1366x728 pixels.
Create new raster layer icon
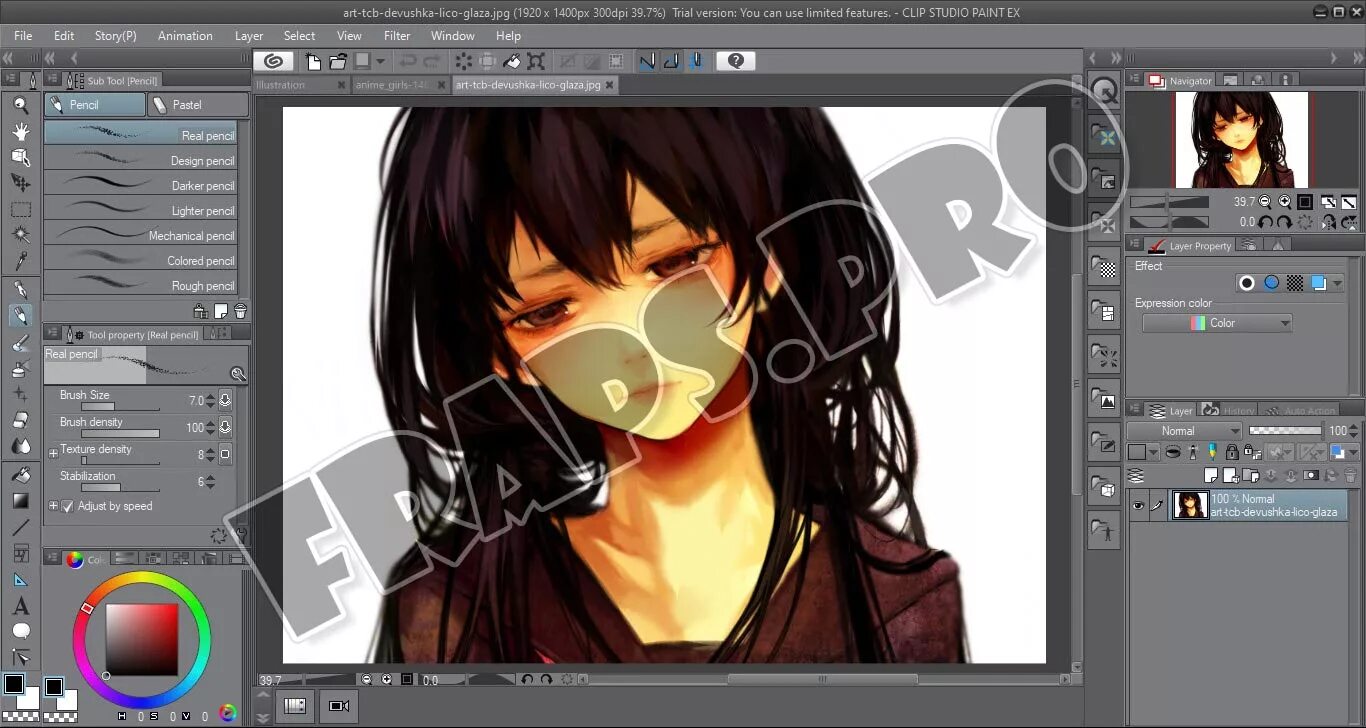pos(1211,476)
